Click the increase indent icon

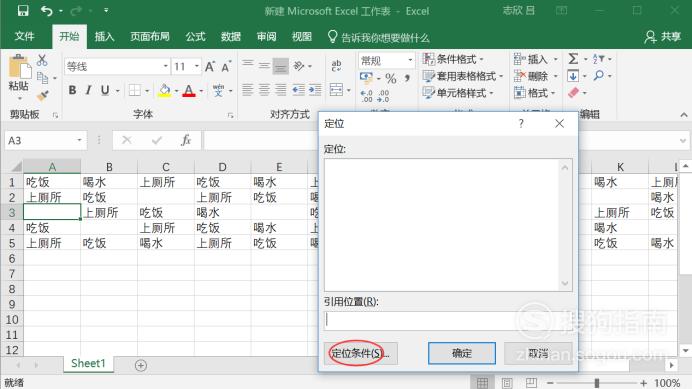[x=315, y=91]
